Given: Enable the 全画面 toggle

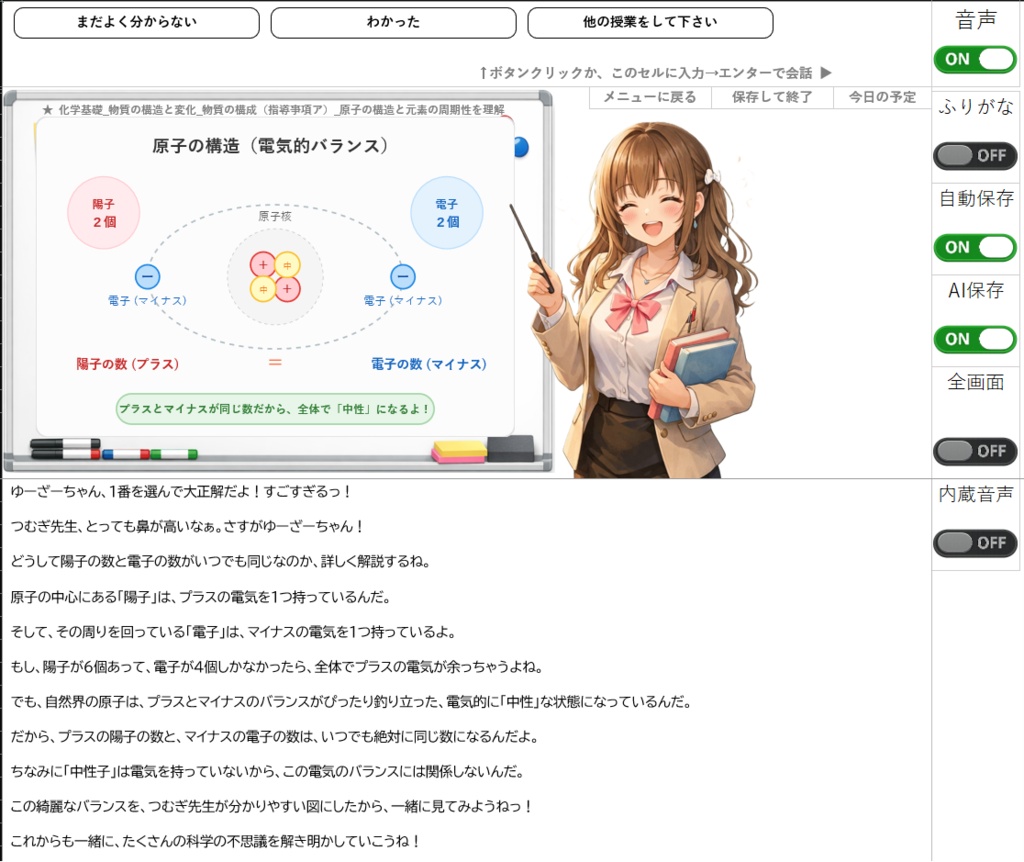Looking at the screenshot, I should pos(975,451).
